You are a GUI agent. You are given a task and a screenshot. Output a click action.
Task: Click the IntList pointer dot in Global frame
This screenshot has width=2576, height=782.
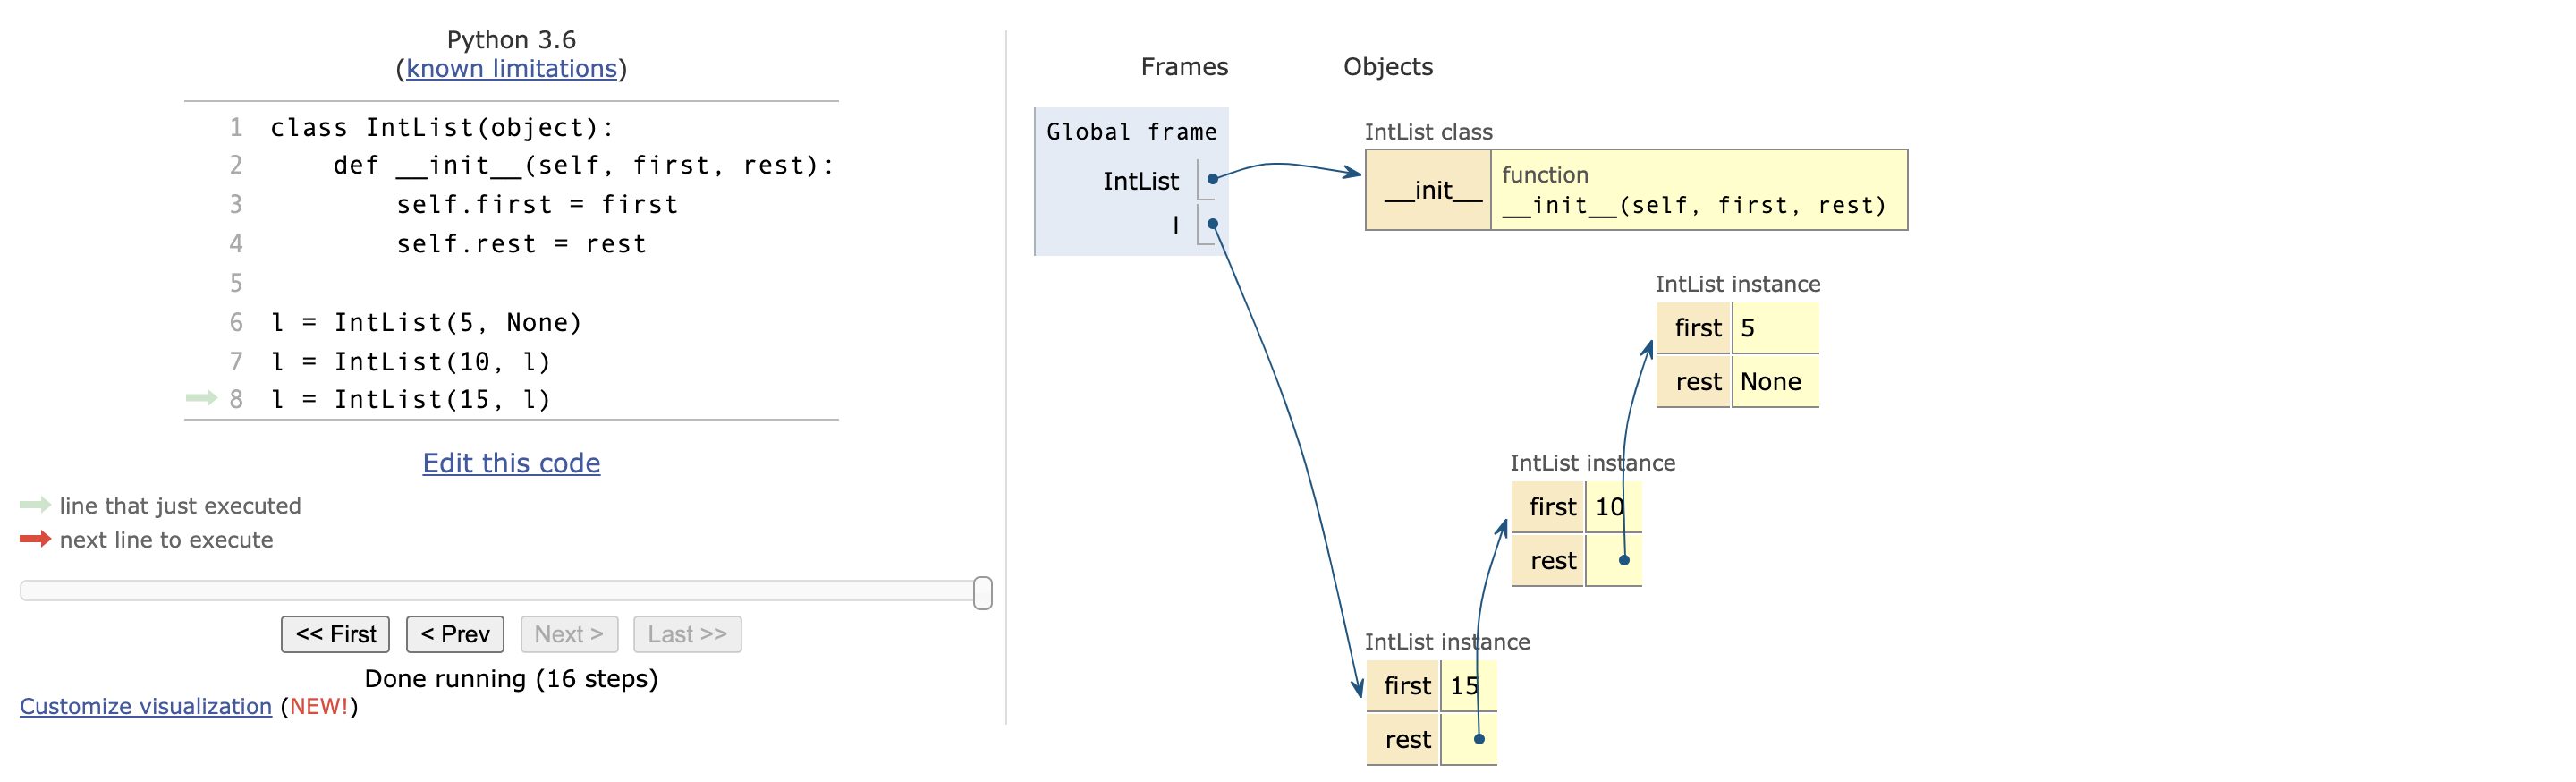tap(1212, 180)
